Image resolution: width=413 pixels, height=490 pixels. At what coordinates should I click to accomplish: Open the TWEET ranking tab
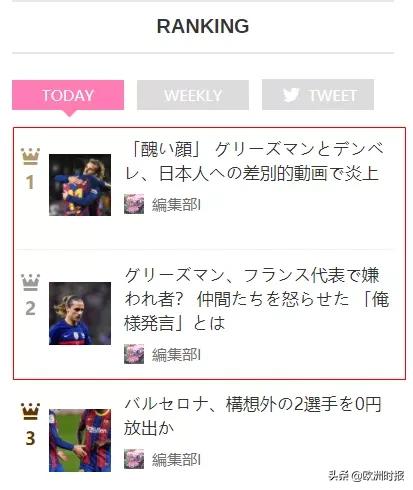click(318, 95)
